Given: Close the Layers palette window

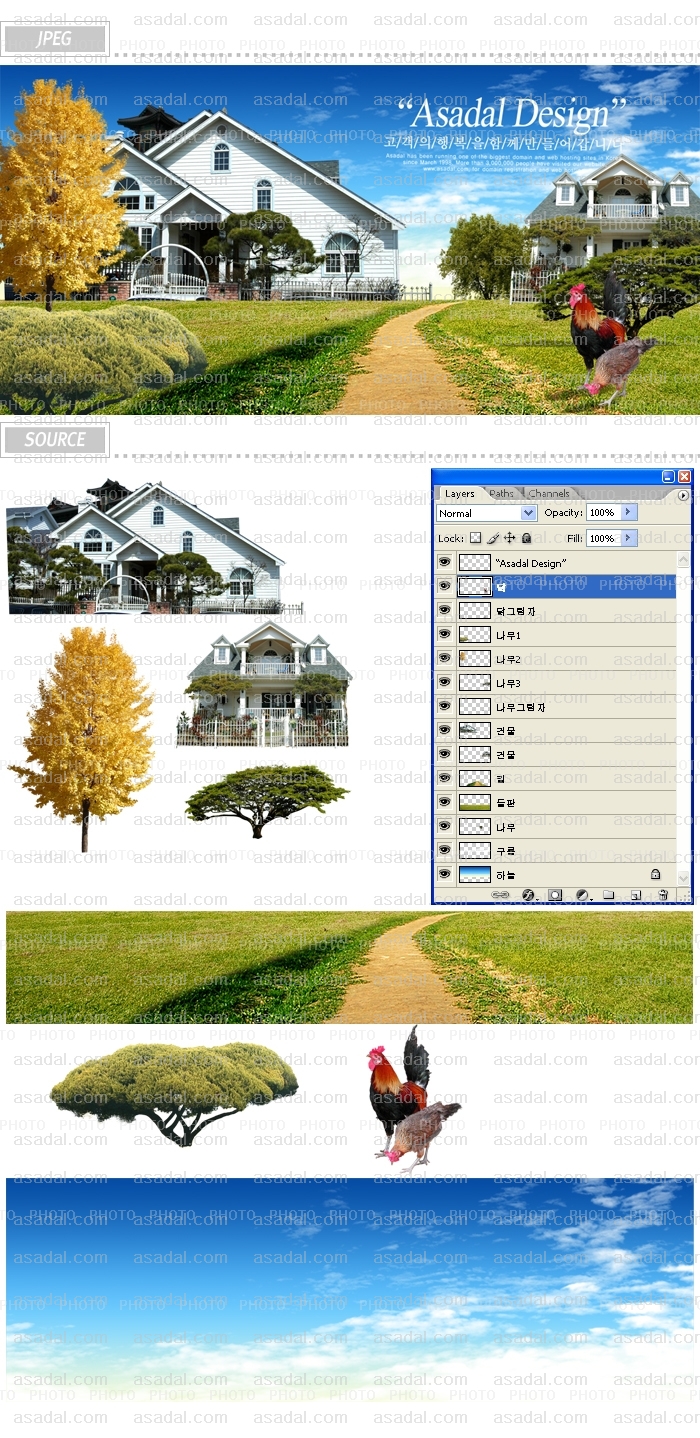Looking at the screenshot, I should point(684,477).
